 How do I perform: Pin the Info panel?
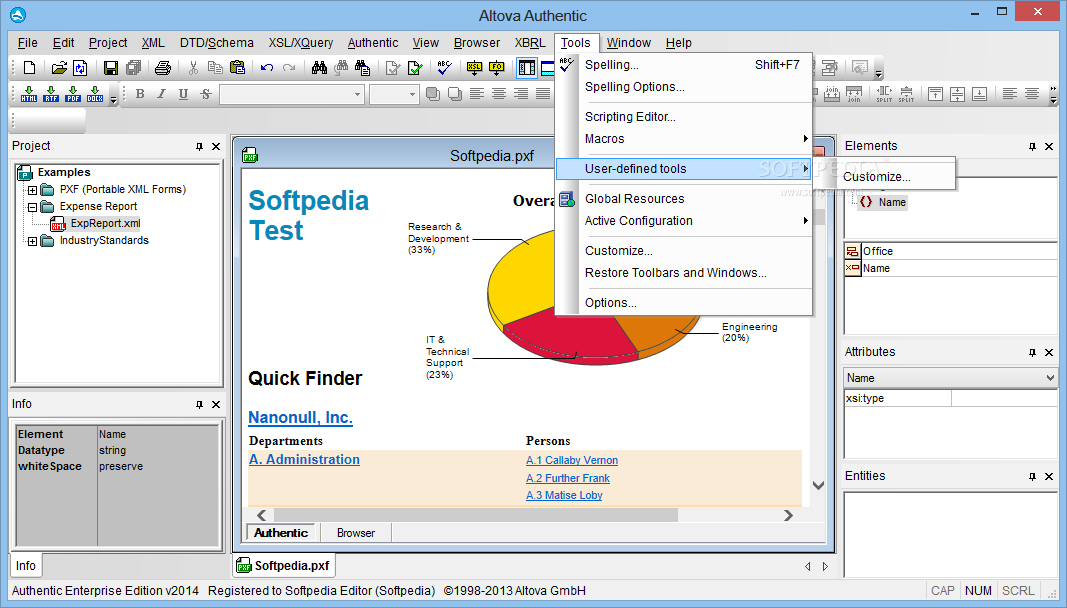click(x=199, y=404)
